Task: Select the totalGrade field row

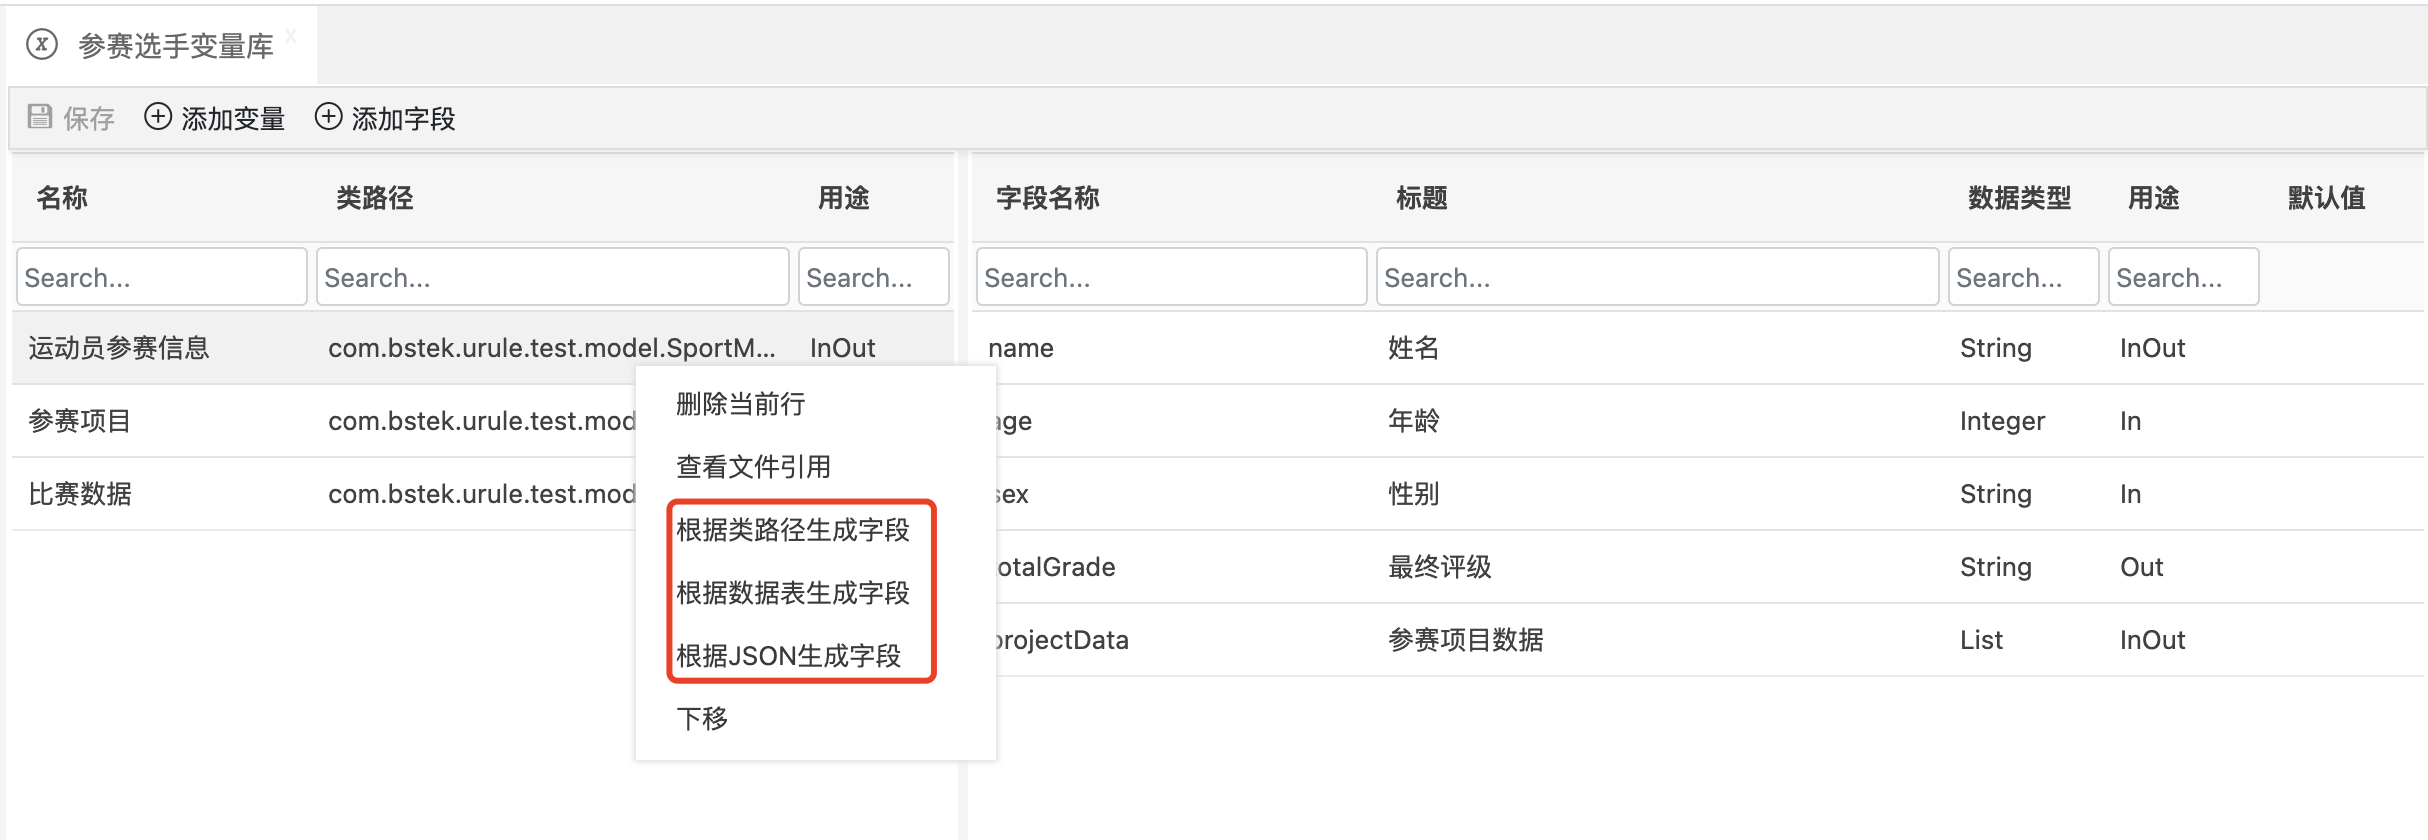Action: [1500, 567]
